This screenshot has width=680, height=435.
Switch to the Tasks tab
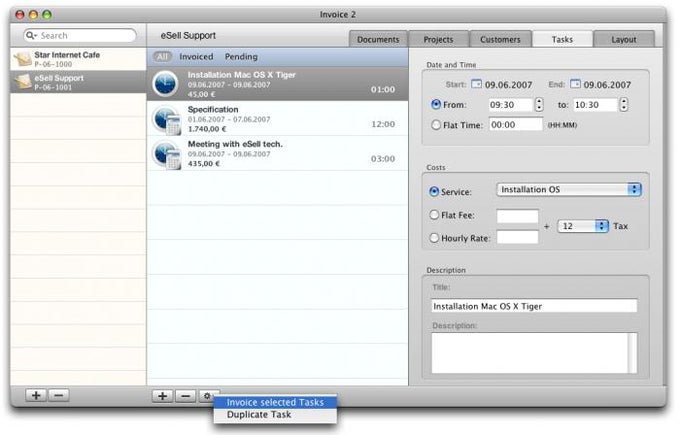[x=562, y=39]
